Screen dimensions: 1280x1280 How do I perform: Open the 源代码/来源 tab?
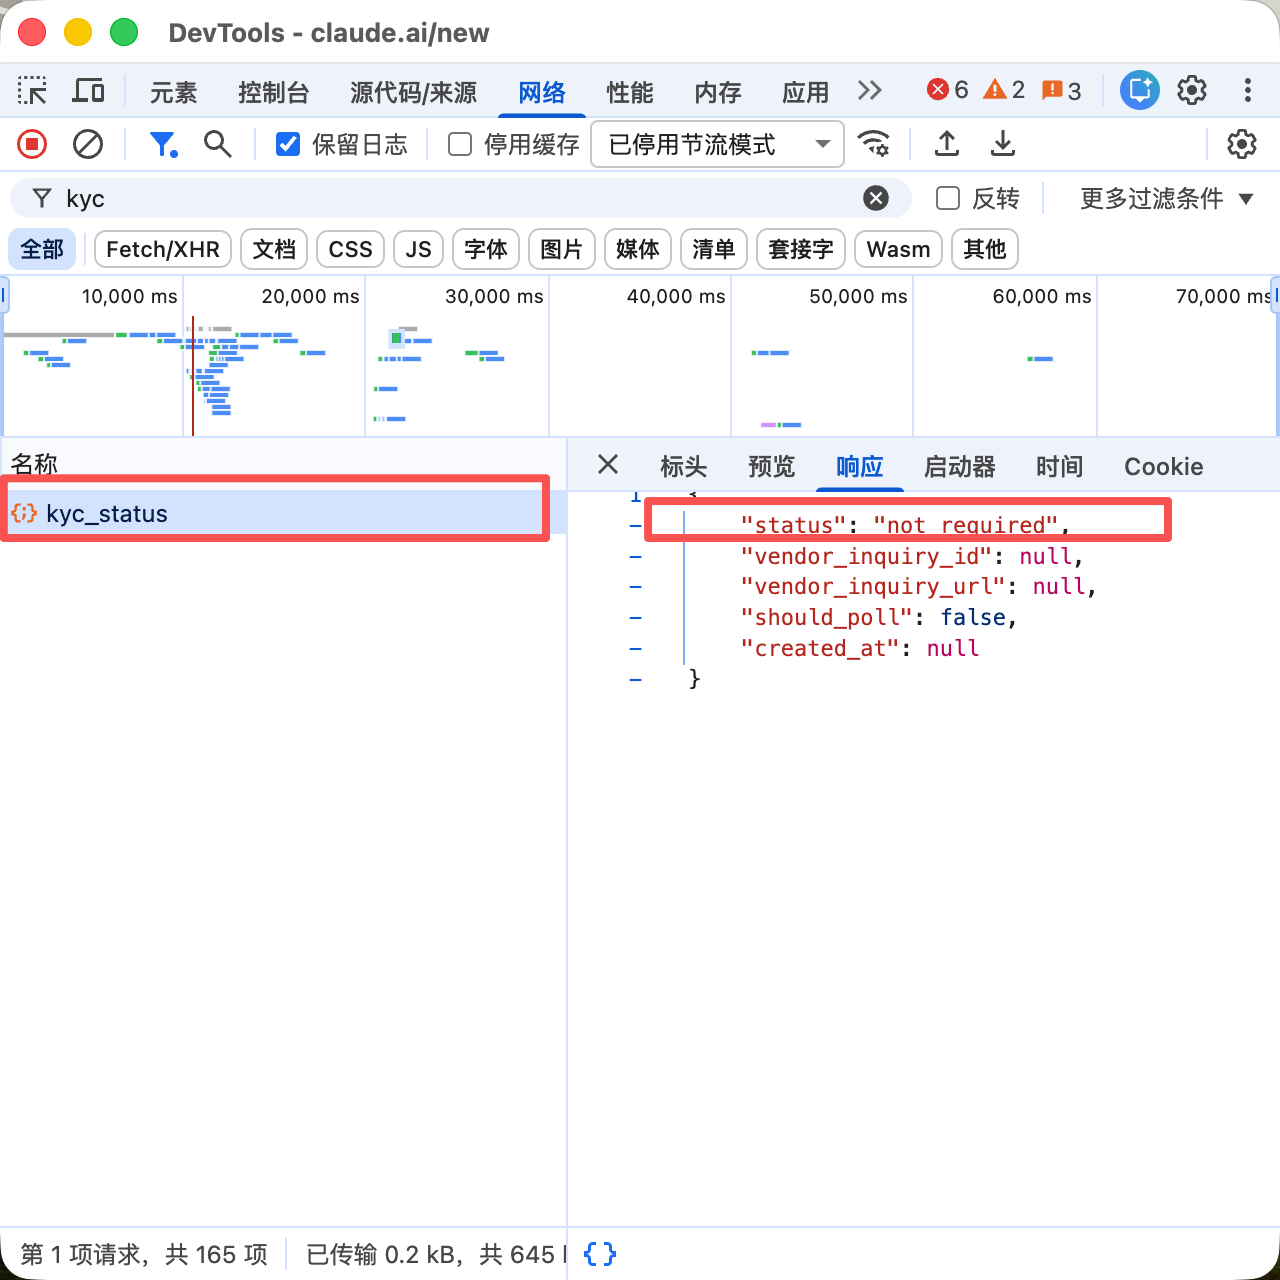tap(414, 93)
